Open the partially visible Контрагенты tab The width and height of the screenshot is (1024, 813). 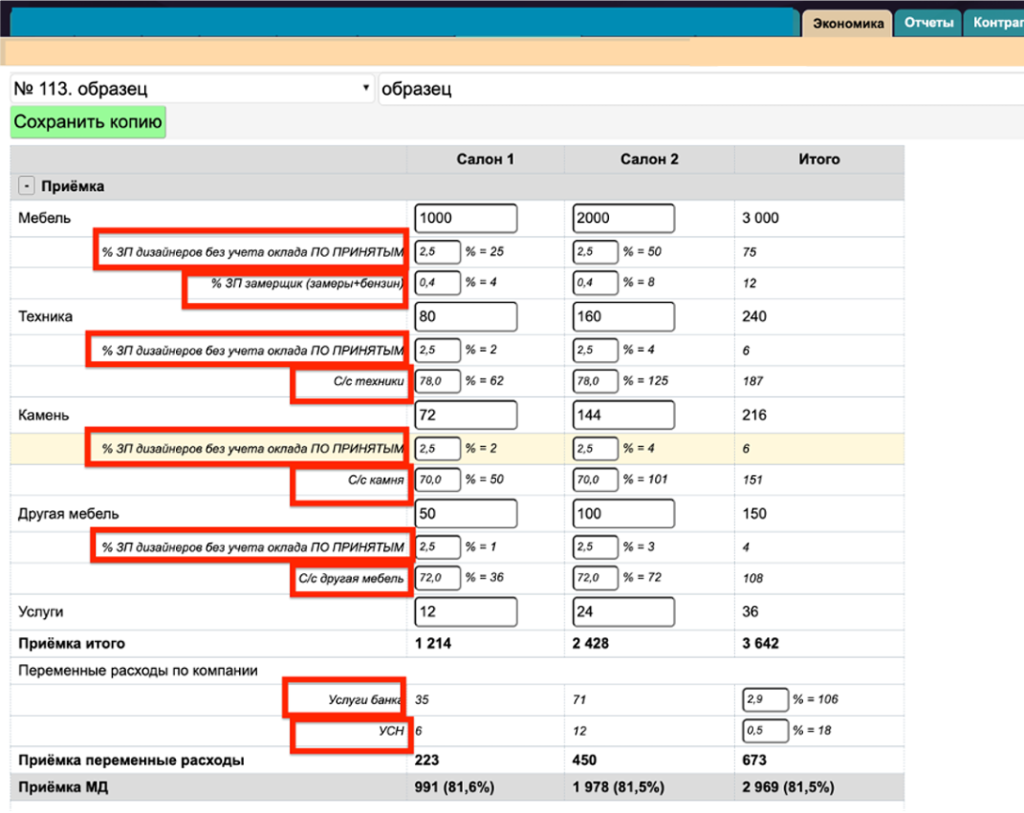tap(995, 23)
